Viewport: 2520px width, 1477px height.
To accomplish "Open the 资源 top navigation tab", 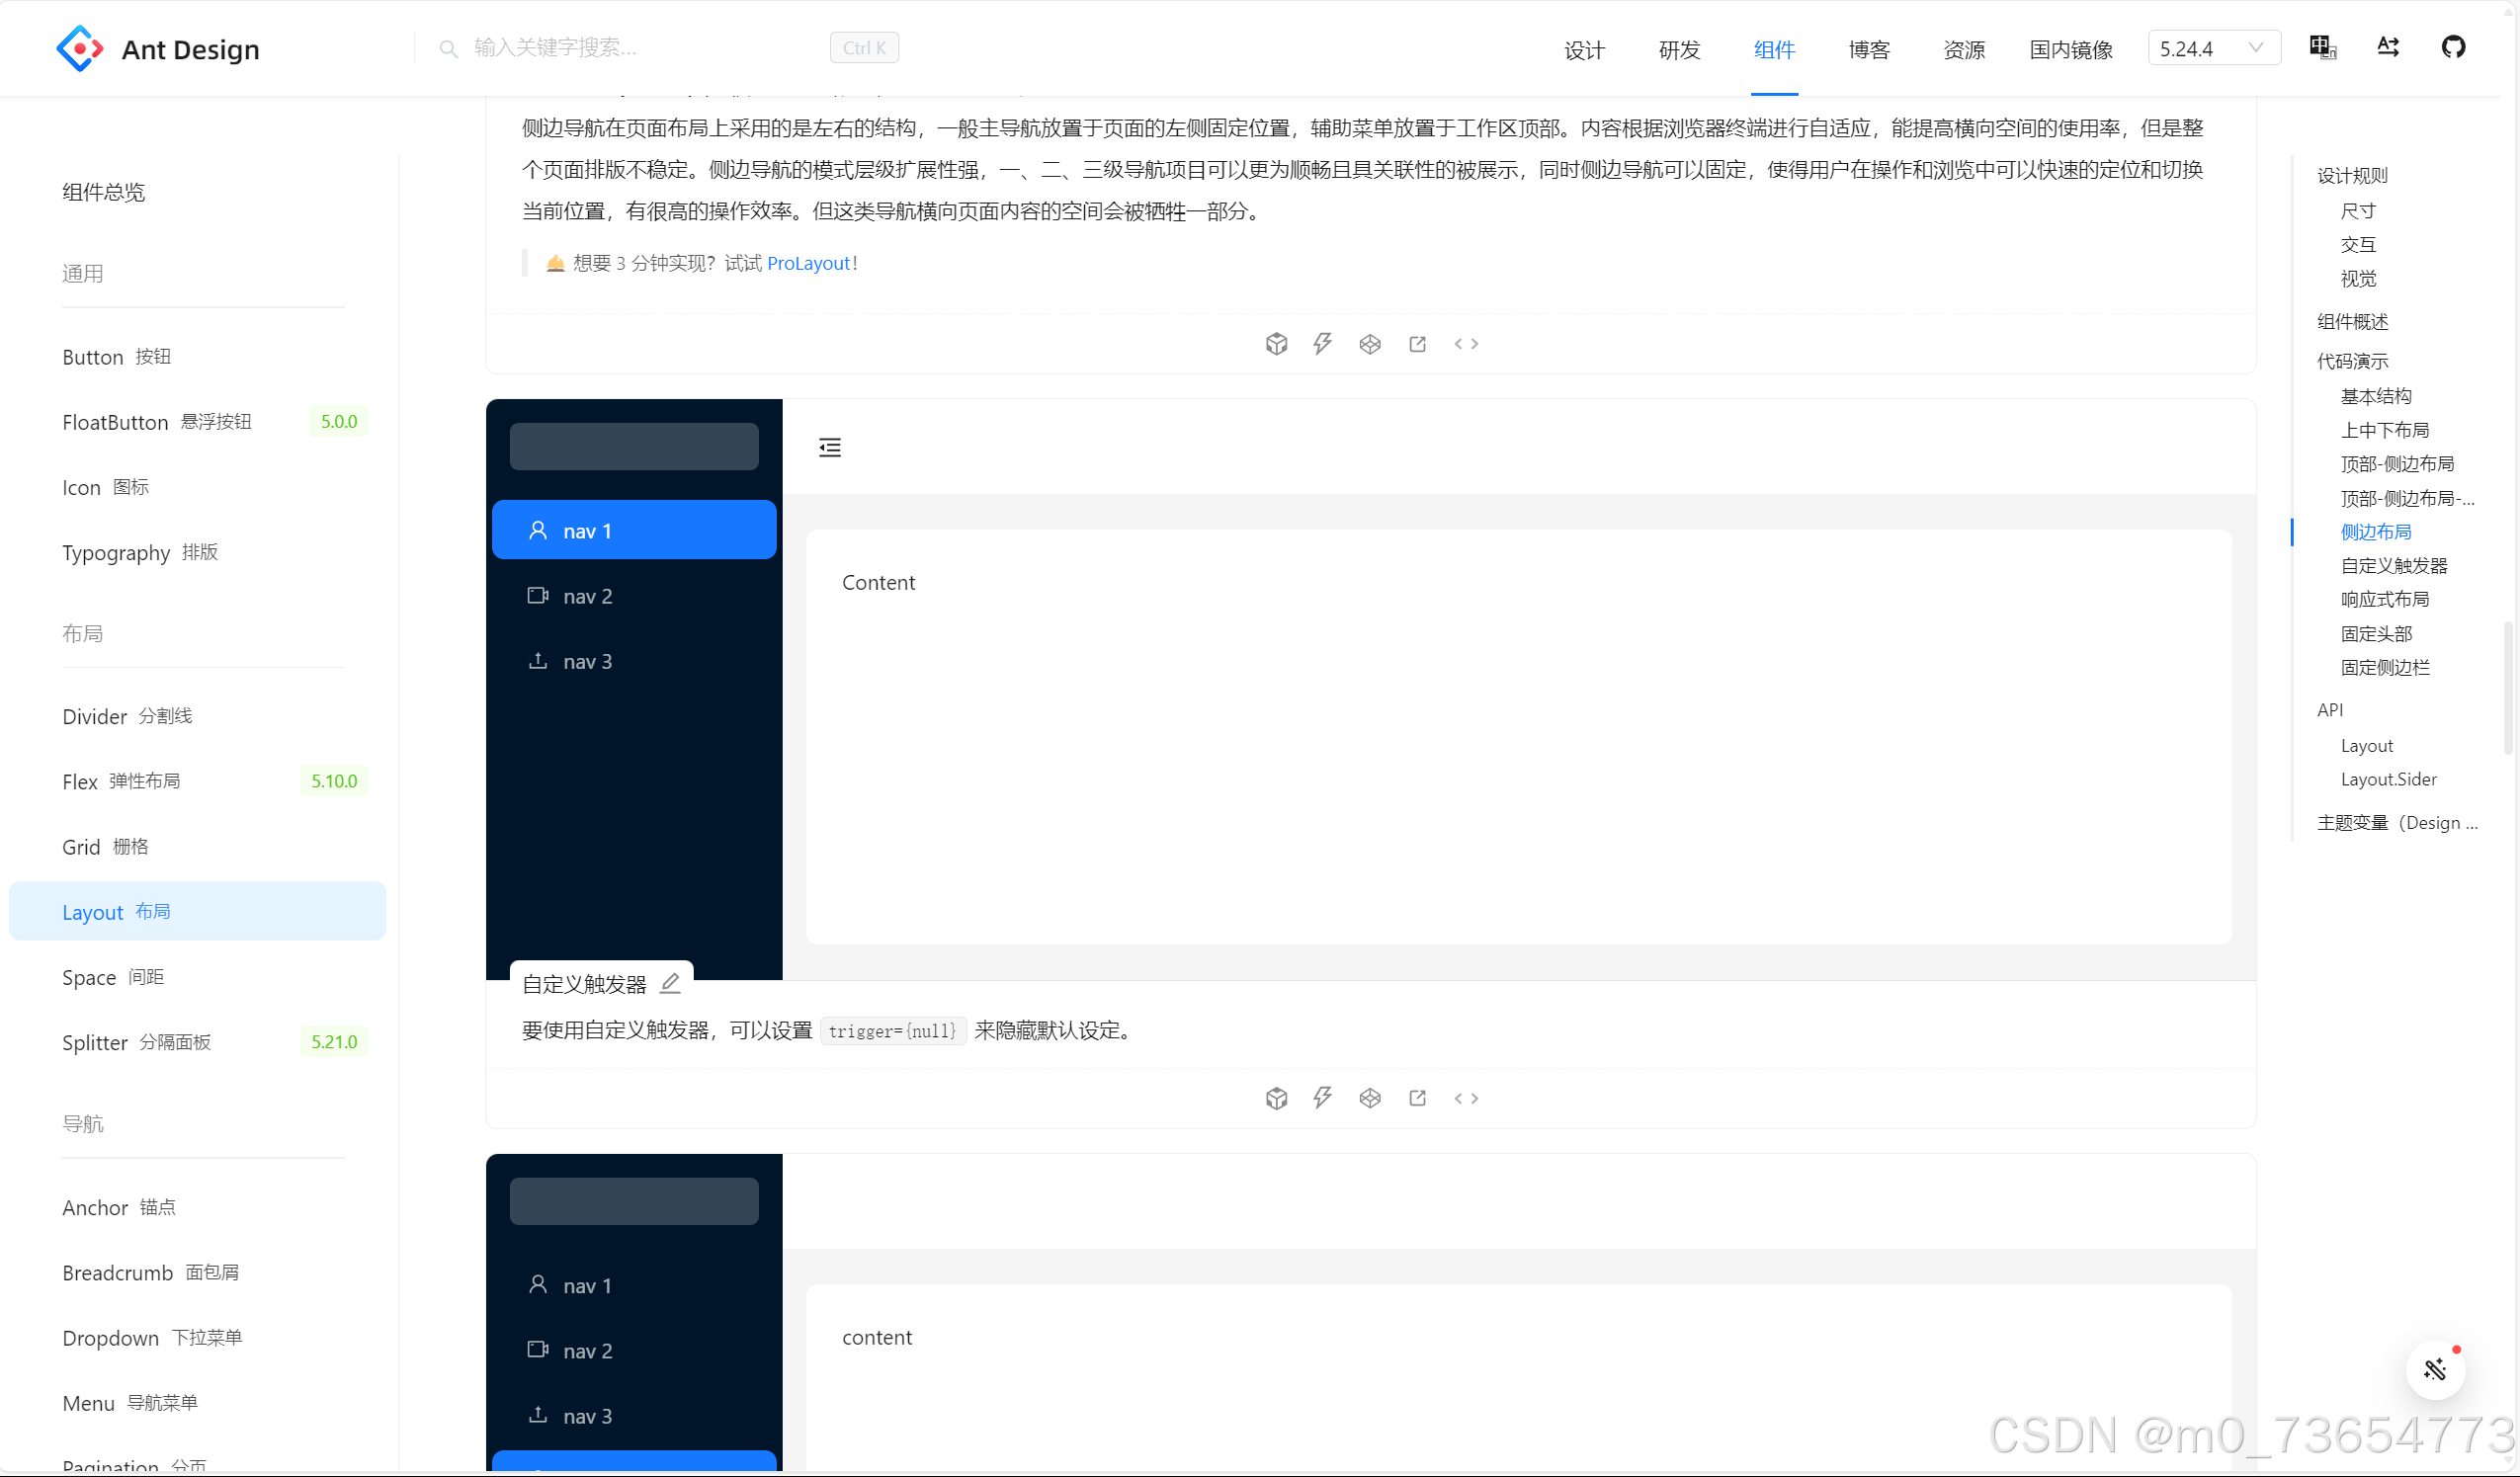I will [x=1964, y=50].
